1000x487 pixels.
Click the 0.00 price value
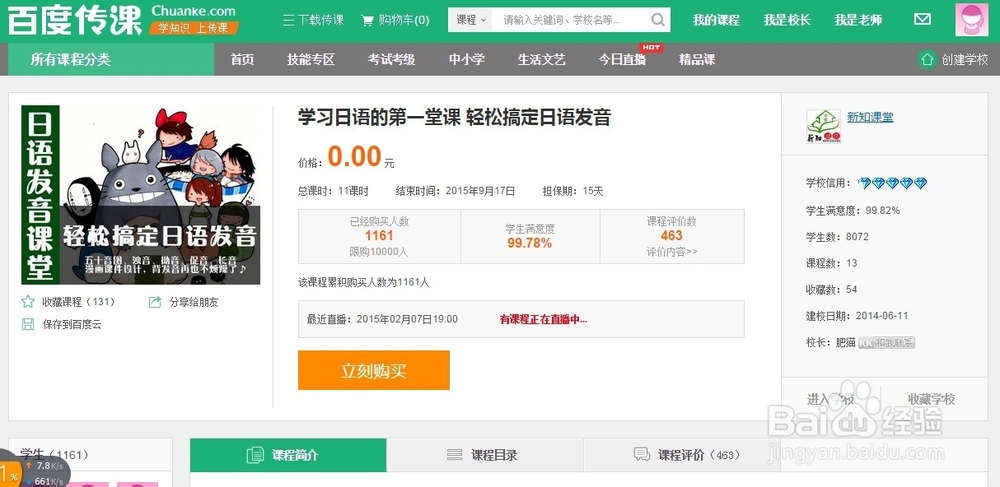pos(355,156)
